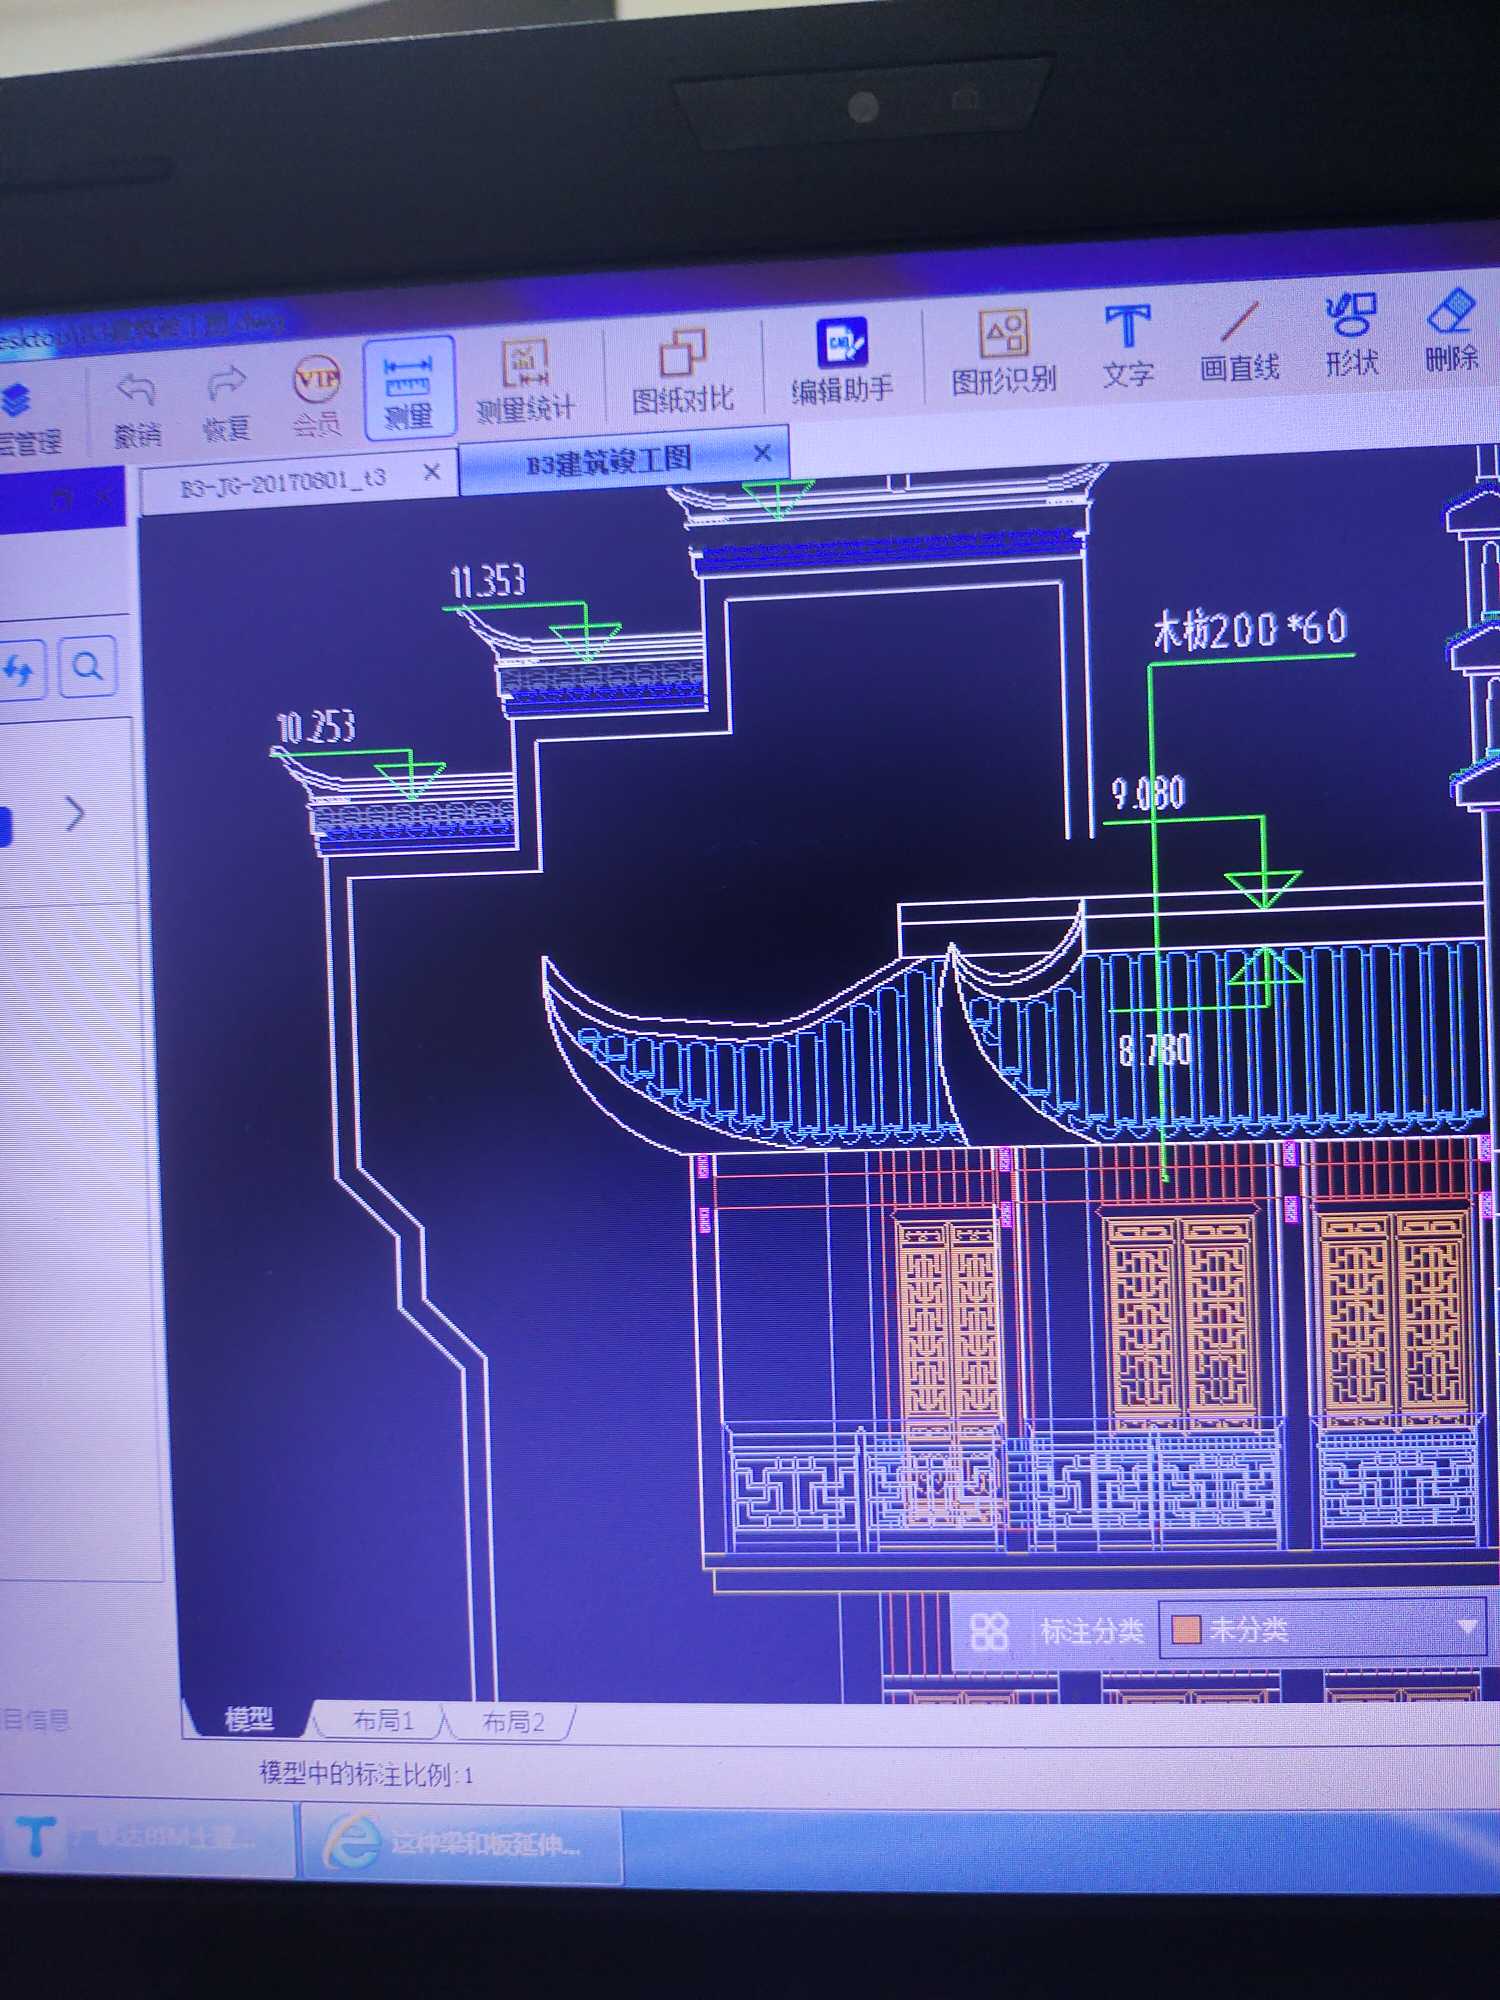This screenshot has width=1500, height=2000.
Task: Close the B3-JG-20170801_t3 tab
Action: (x=432, y=472)
